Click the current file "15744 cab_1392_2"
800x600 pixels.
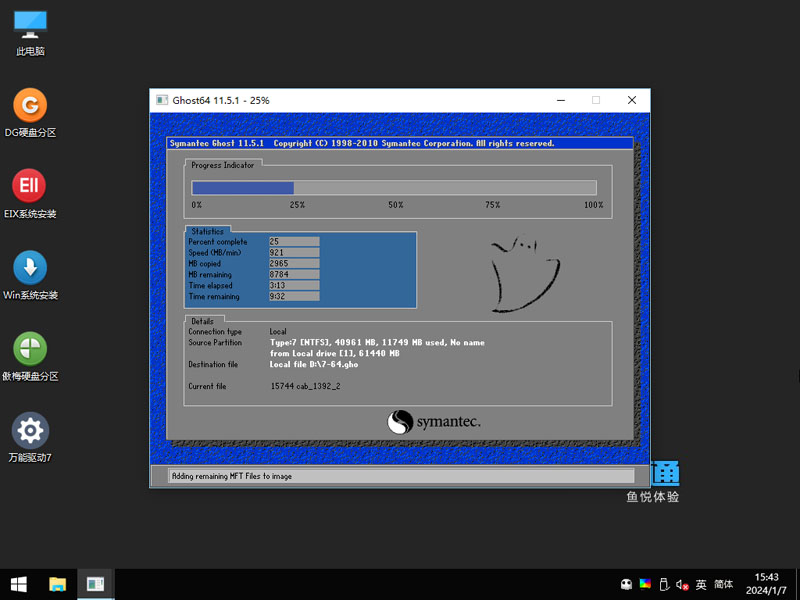click(x=305, y=386)
